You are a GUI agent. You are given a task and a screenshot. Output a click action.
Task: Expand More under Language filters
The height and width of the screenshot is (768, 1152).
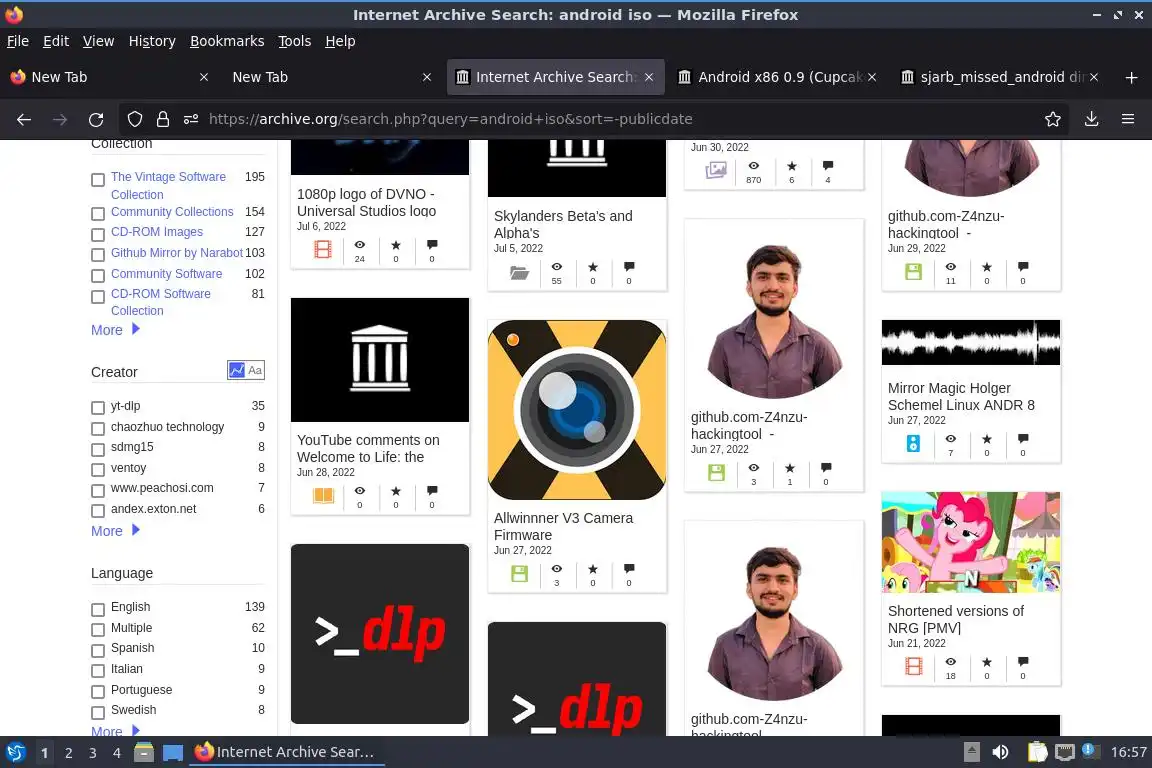pyautogui.click(x=115, y=731)
